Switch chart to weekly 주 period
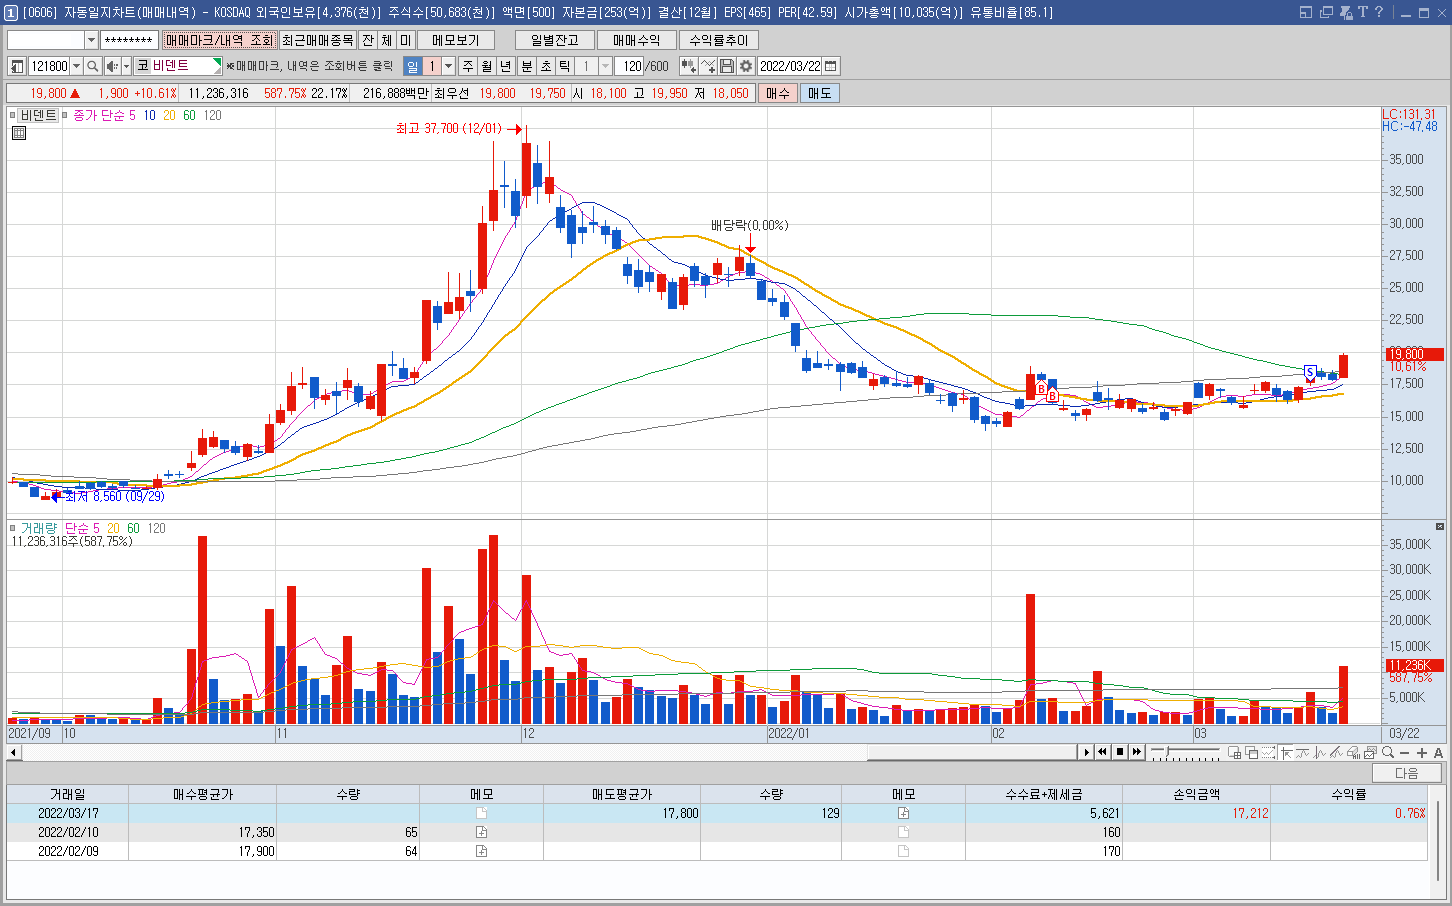The image size is (1452, 906). [x=468, y=66]
